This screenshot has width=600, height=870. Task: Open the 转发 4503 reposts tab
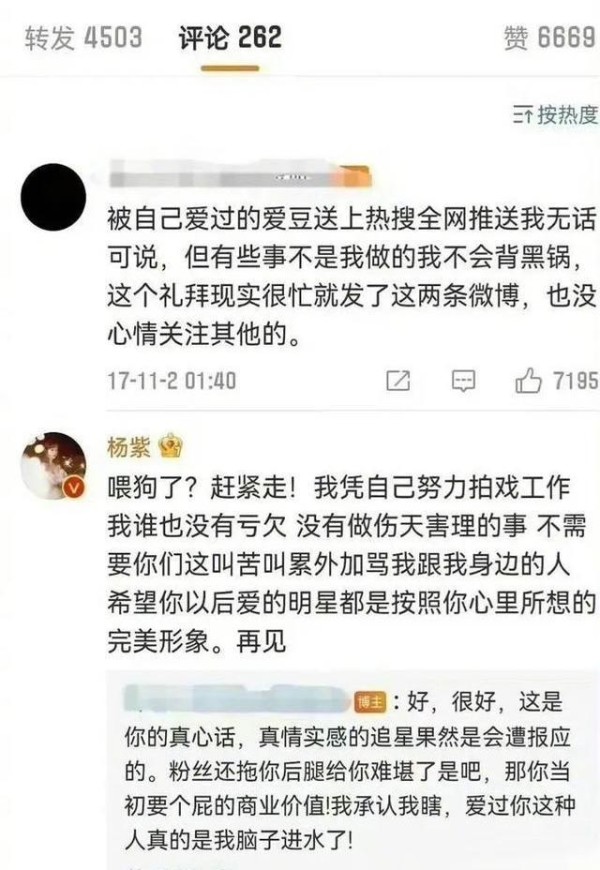pyautogui.click(x=83, y=38)
